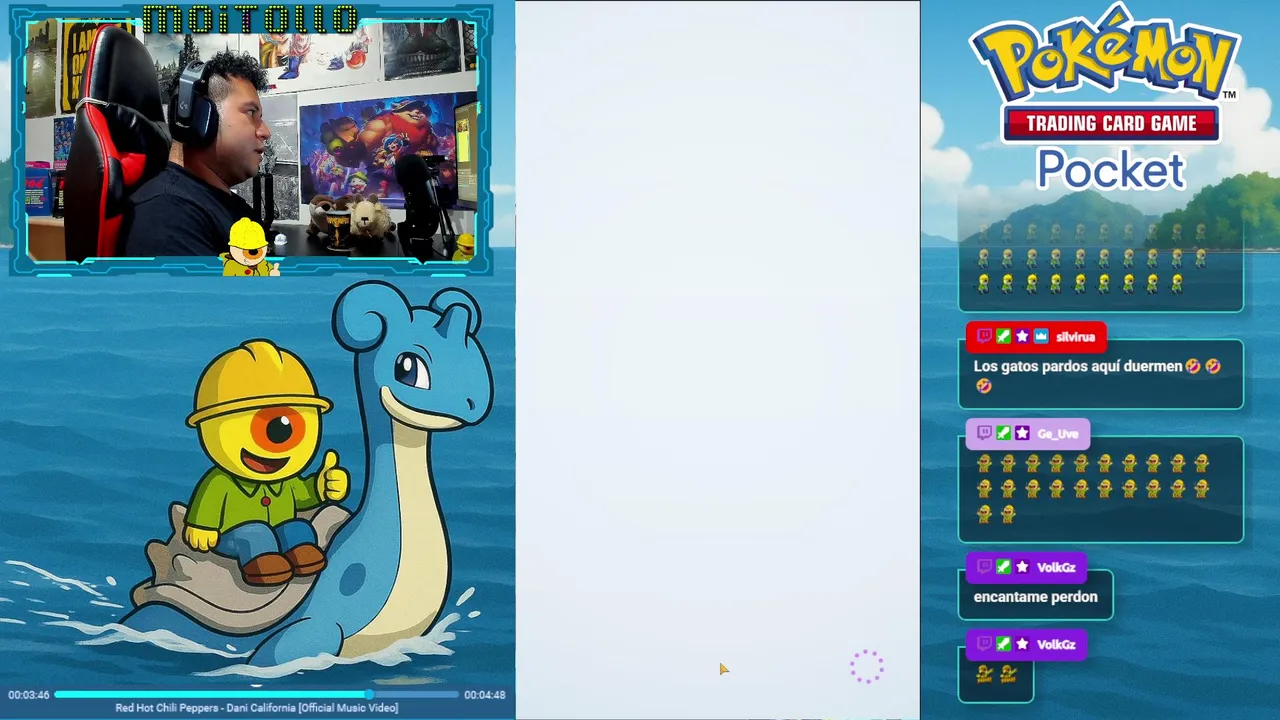This screenshot has width=1280, height=720.
Task: Open the Ge_Uve username
Action: click(x=1057, y=434)
